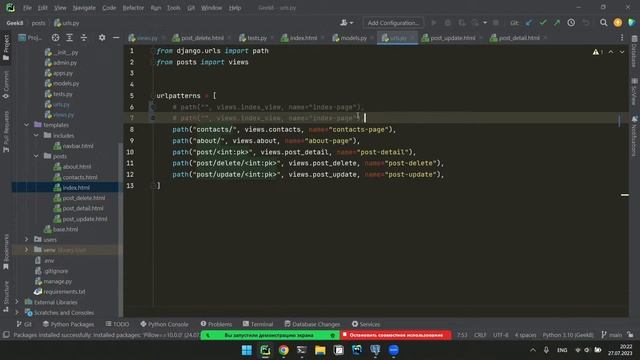
Task: Click the Git rollback icon
Action: [x=586, y=23]
